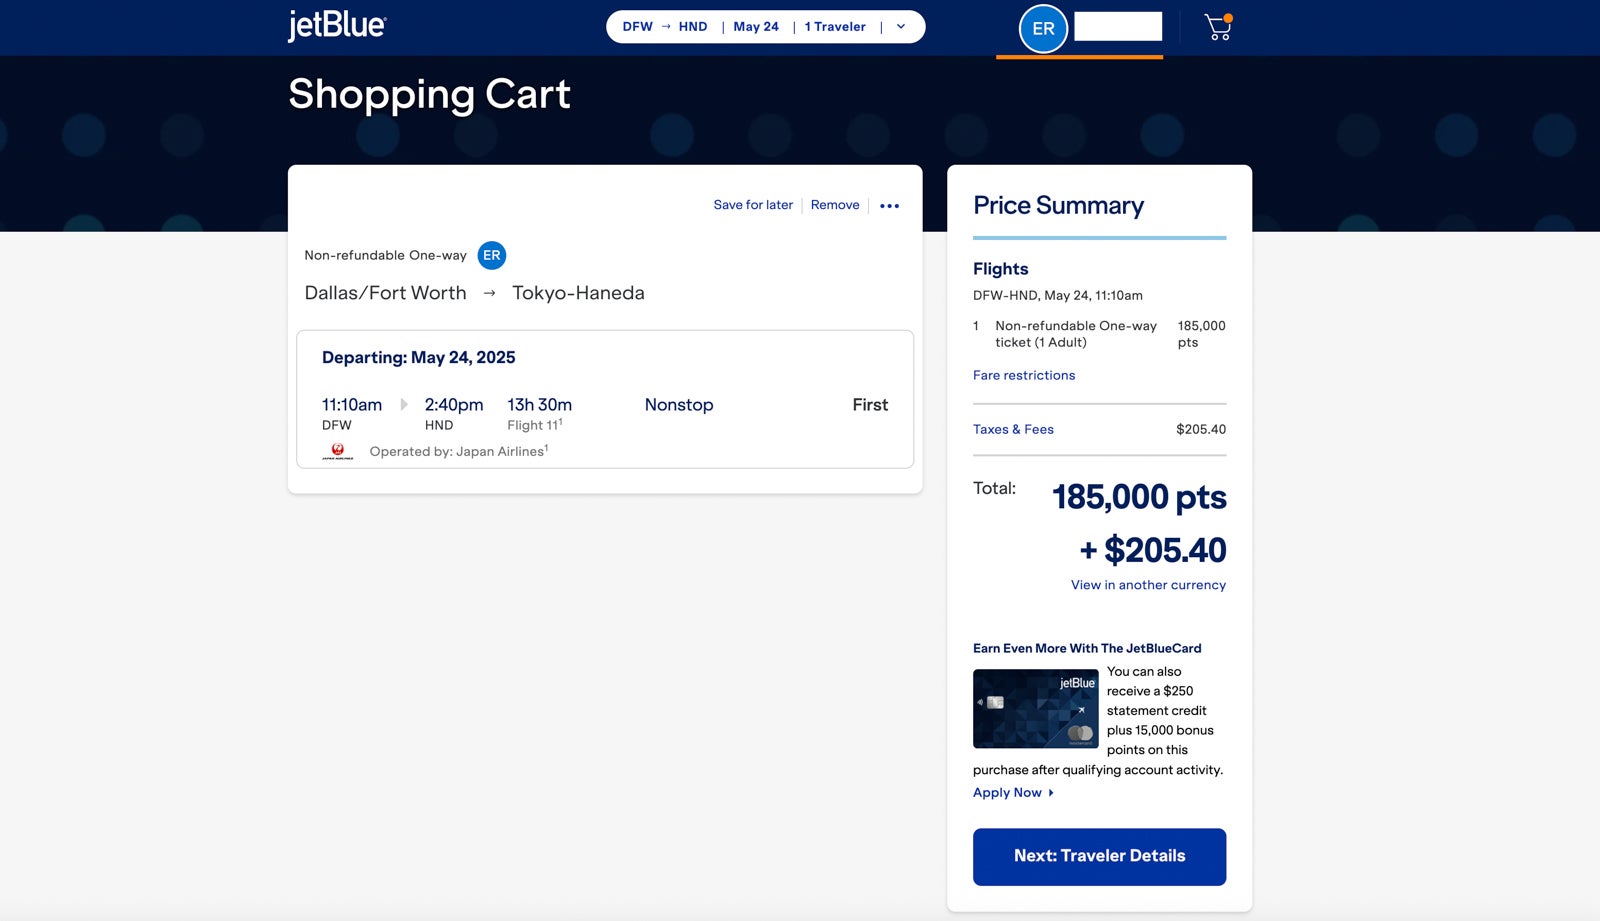Image resolution: width=1600 pixels, height=921 pixels.
Task: Click Departing: May 24, 2025 text
Action: pyautogui.click(x=418, y=358)
